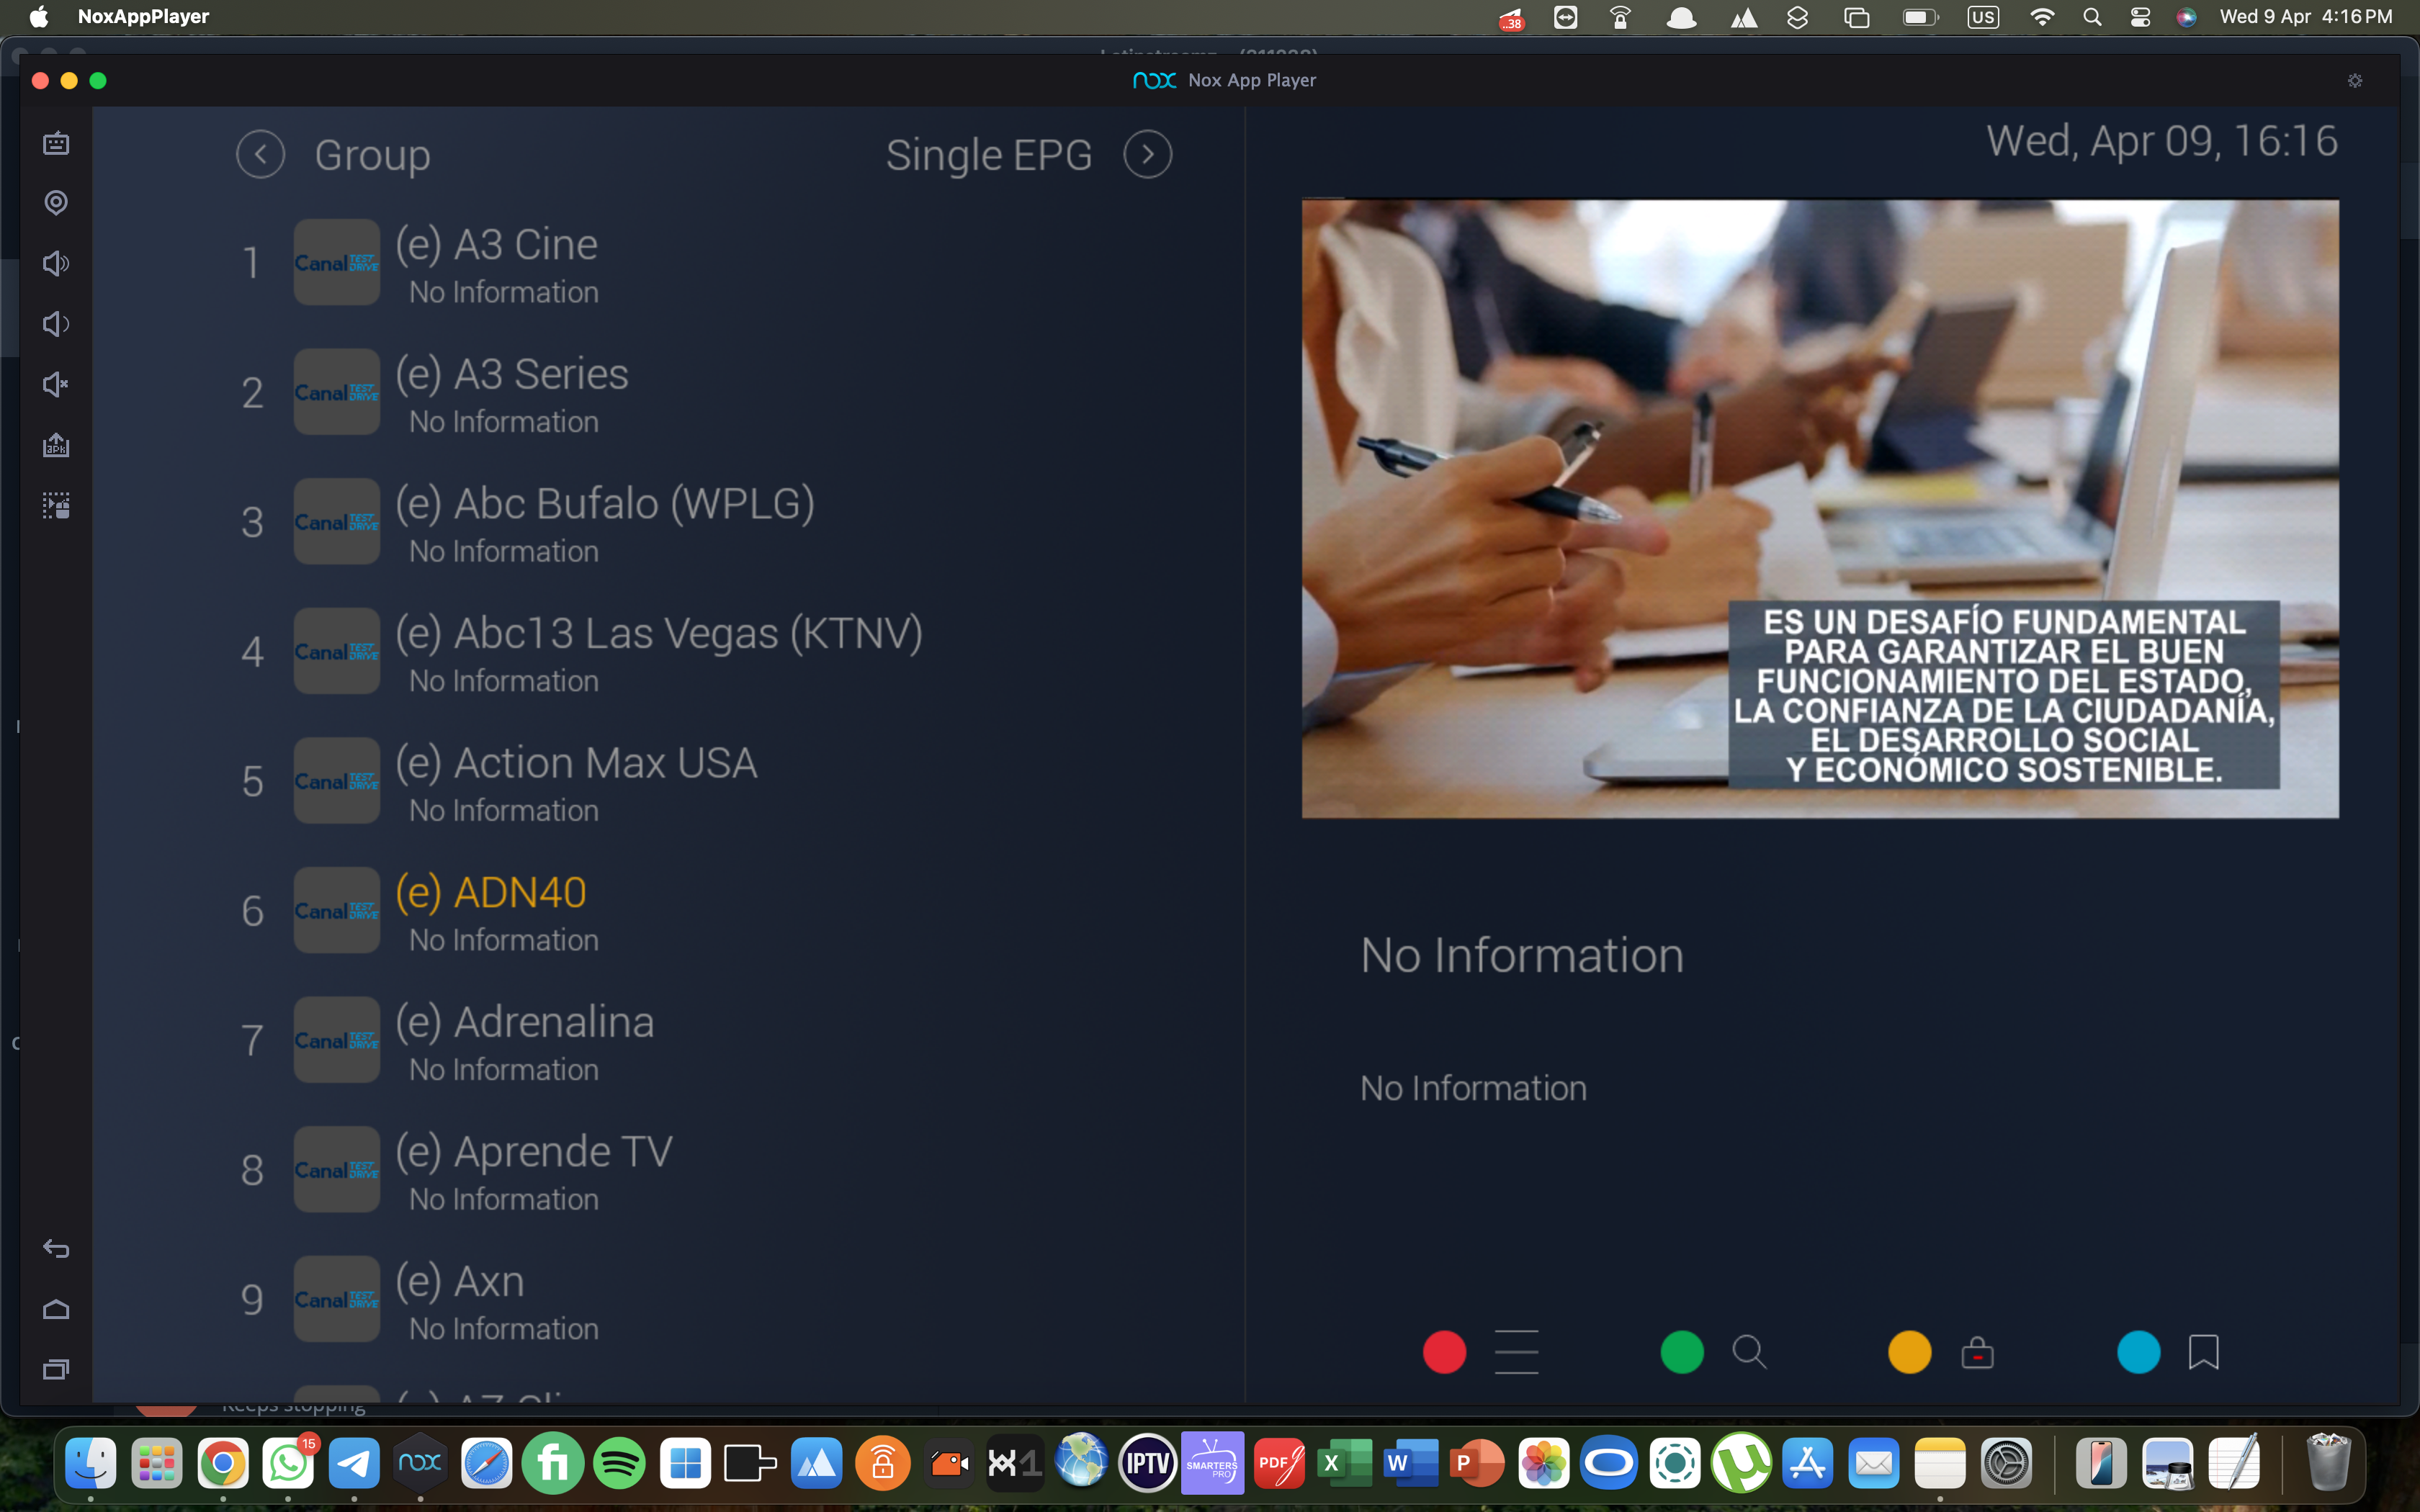Open hamburger menu icon near red dot

click(1516, 1352)
